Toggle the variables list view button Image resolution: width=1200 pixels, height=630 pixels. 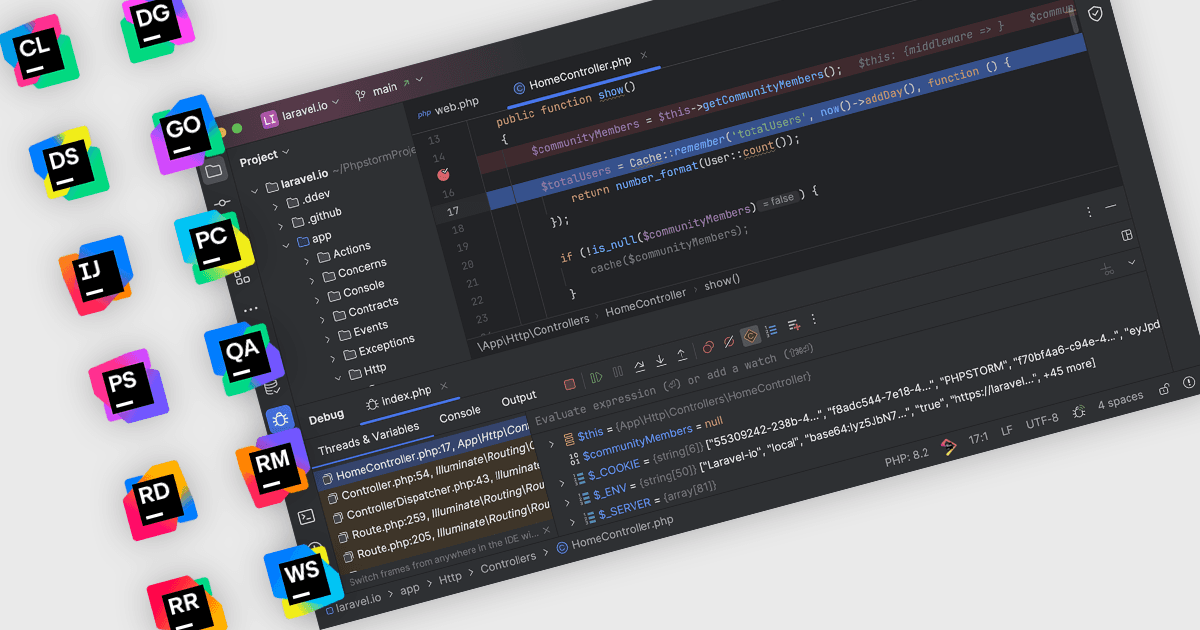(771, 330)
